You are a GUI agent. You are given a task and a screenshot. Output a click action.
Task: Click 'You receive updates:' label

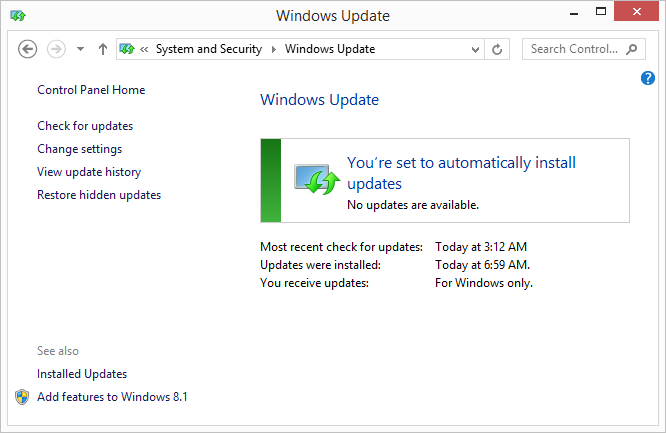[314, 283]
